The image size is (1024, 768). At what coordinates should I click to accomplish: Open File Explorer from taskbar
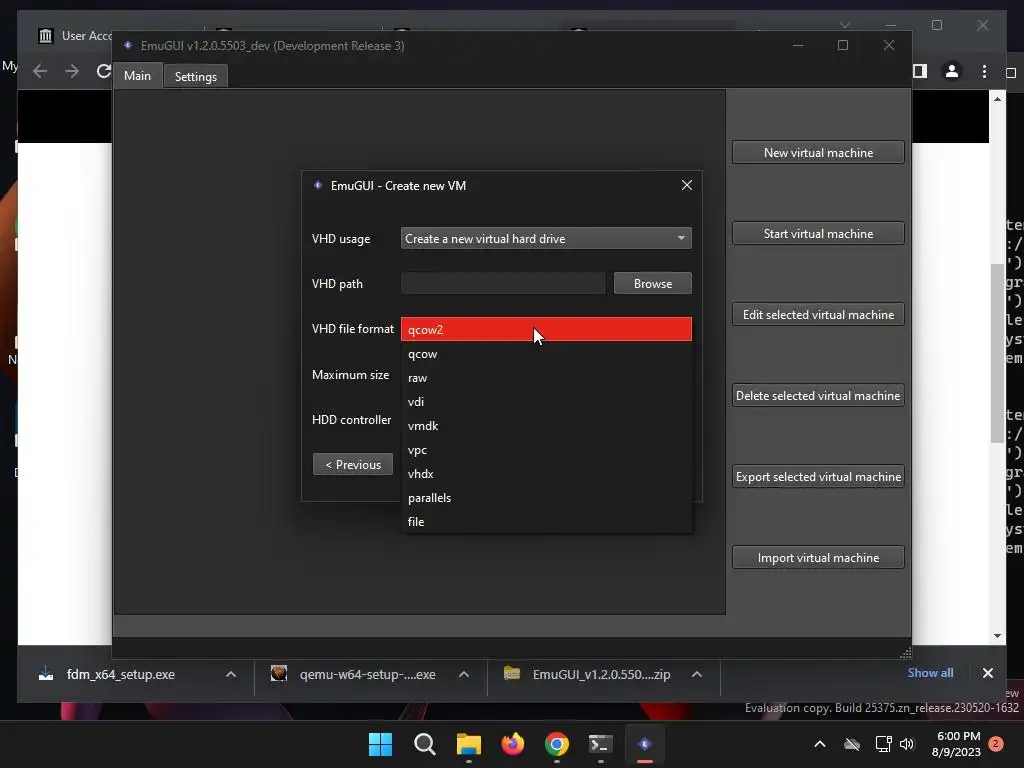[468, 744]
